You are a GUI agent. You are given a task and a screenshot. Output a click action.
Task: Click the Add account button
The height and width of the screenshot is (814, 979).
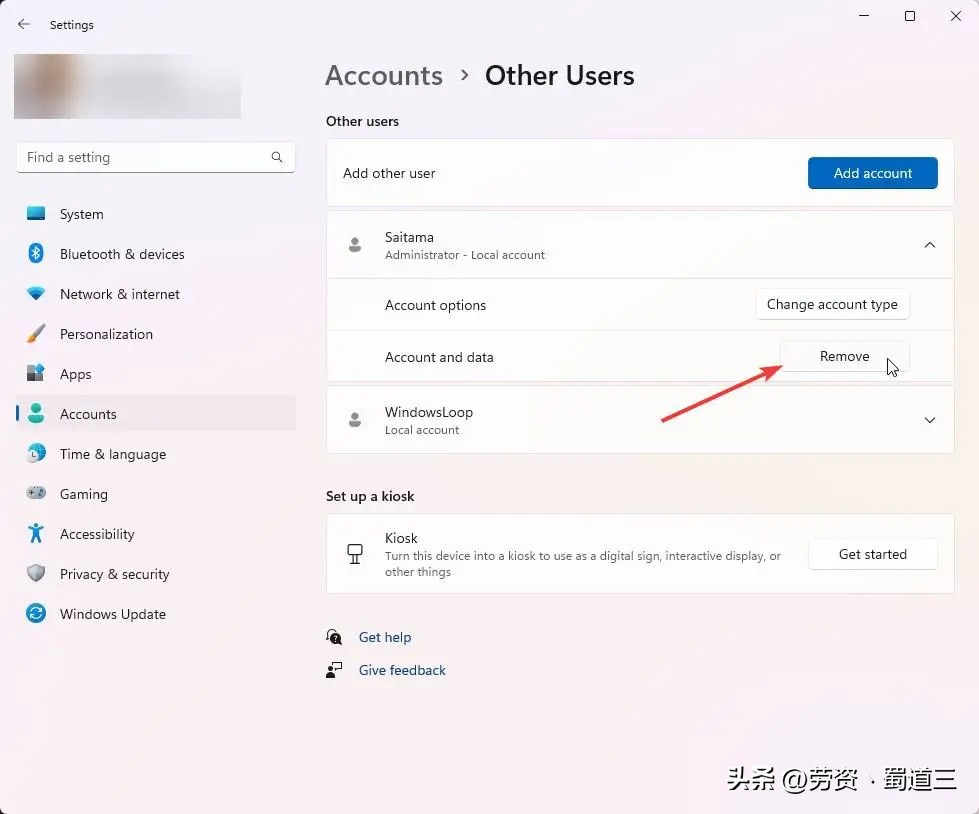(872, 172)
